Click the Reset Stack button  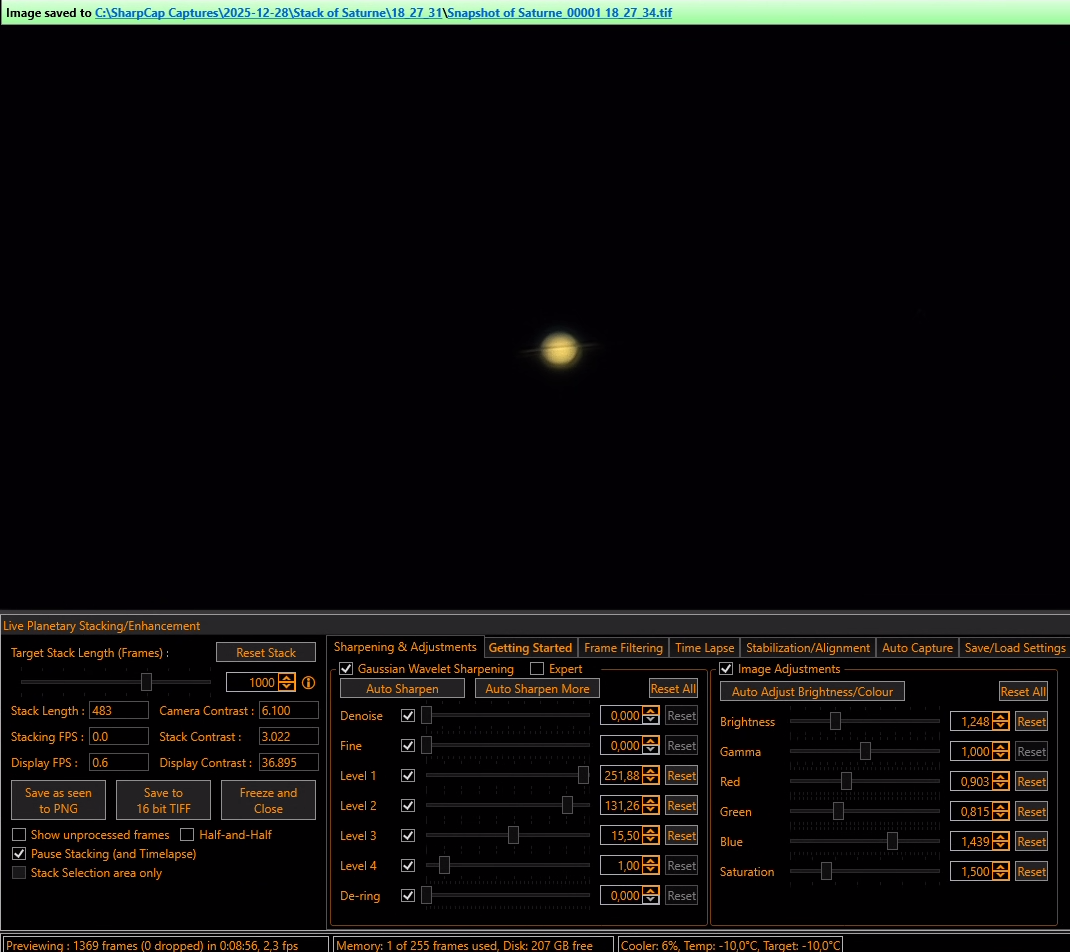[x=265, y=652]
